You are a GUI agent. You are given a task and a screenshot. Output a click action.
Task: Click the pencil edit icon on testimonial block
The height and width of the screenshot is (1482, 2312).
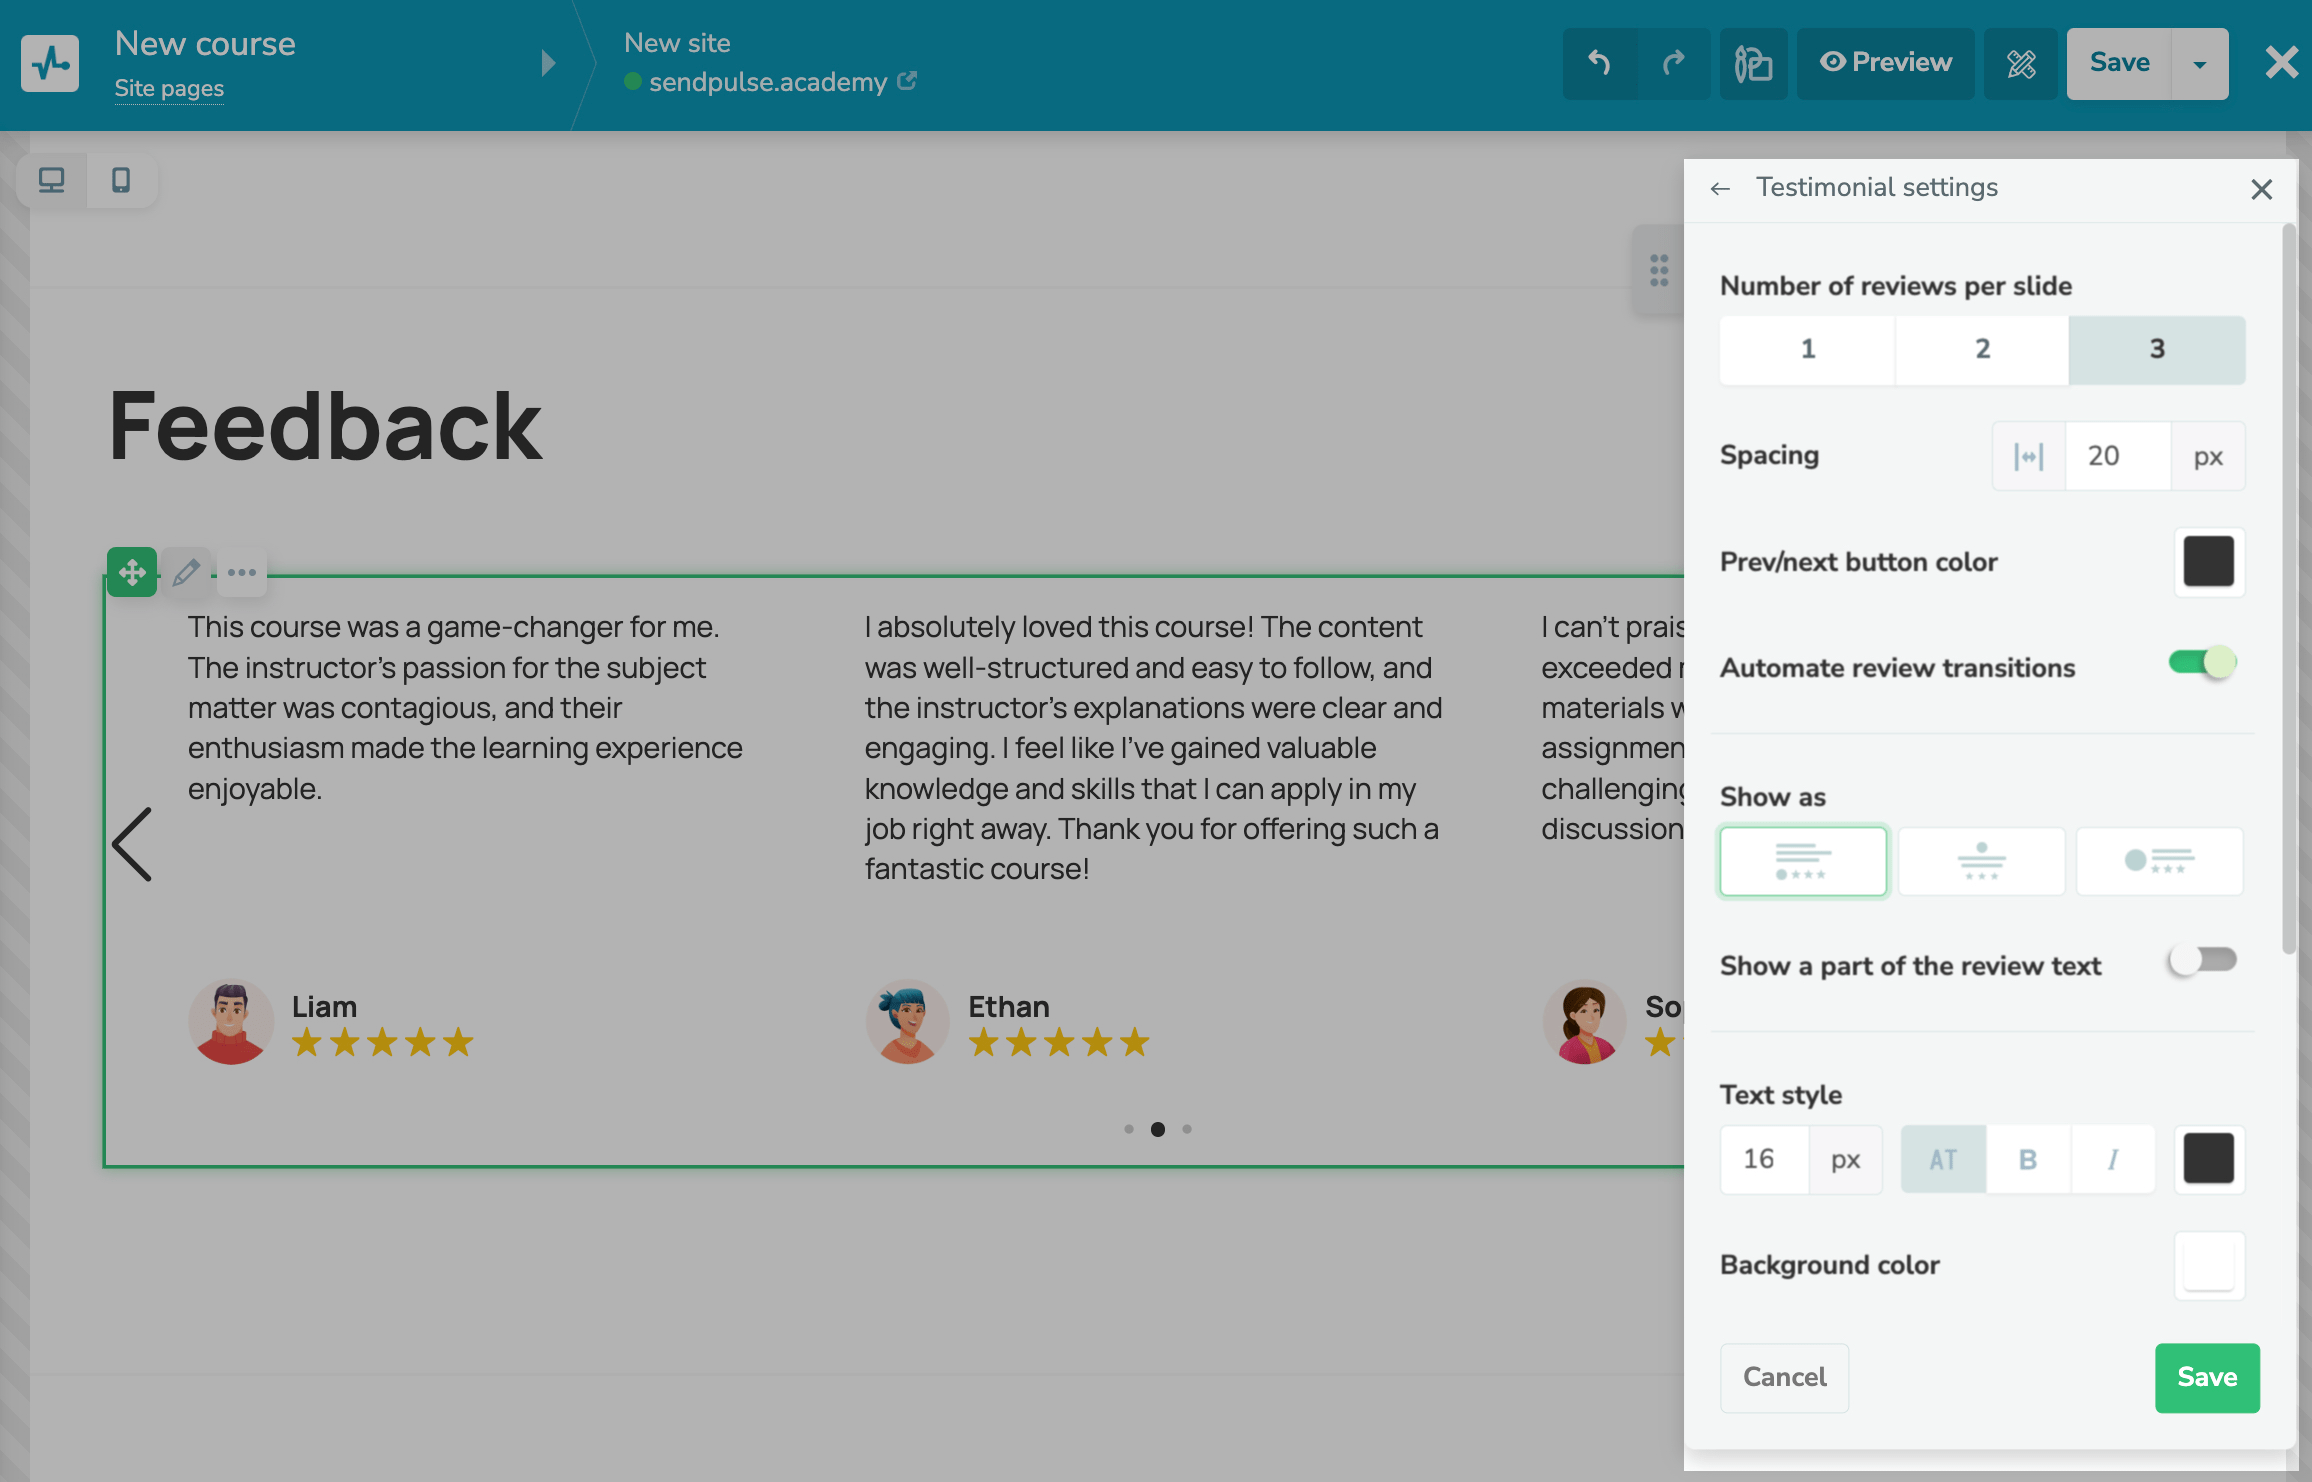[186, 572]
